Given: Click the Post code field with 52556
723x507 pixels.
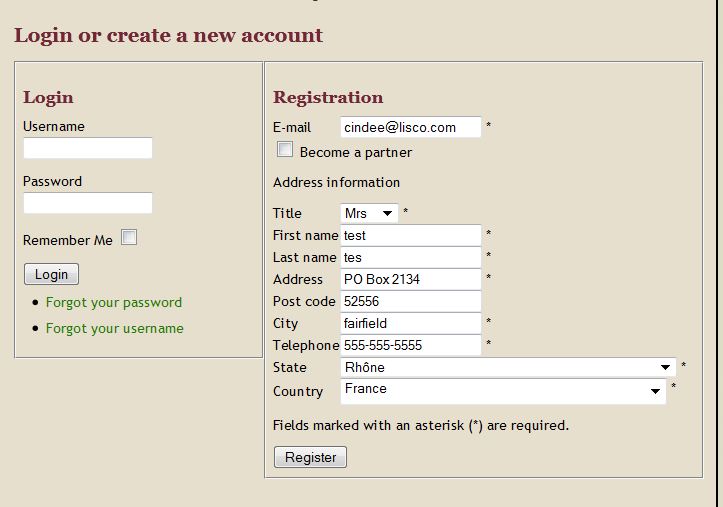Looking at the screenshot, I should coord(411,301).
